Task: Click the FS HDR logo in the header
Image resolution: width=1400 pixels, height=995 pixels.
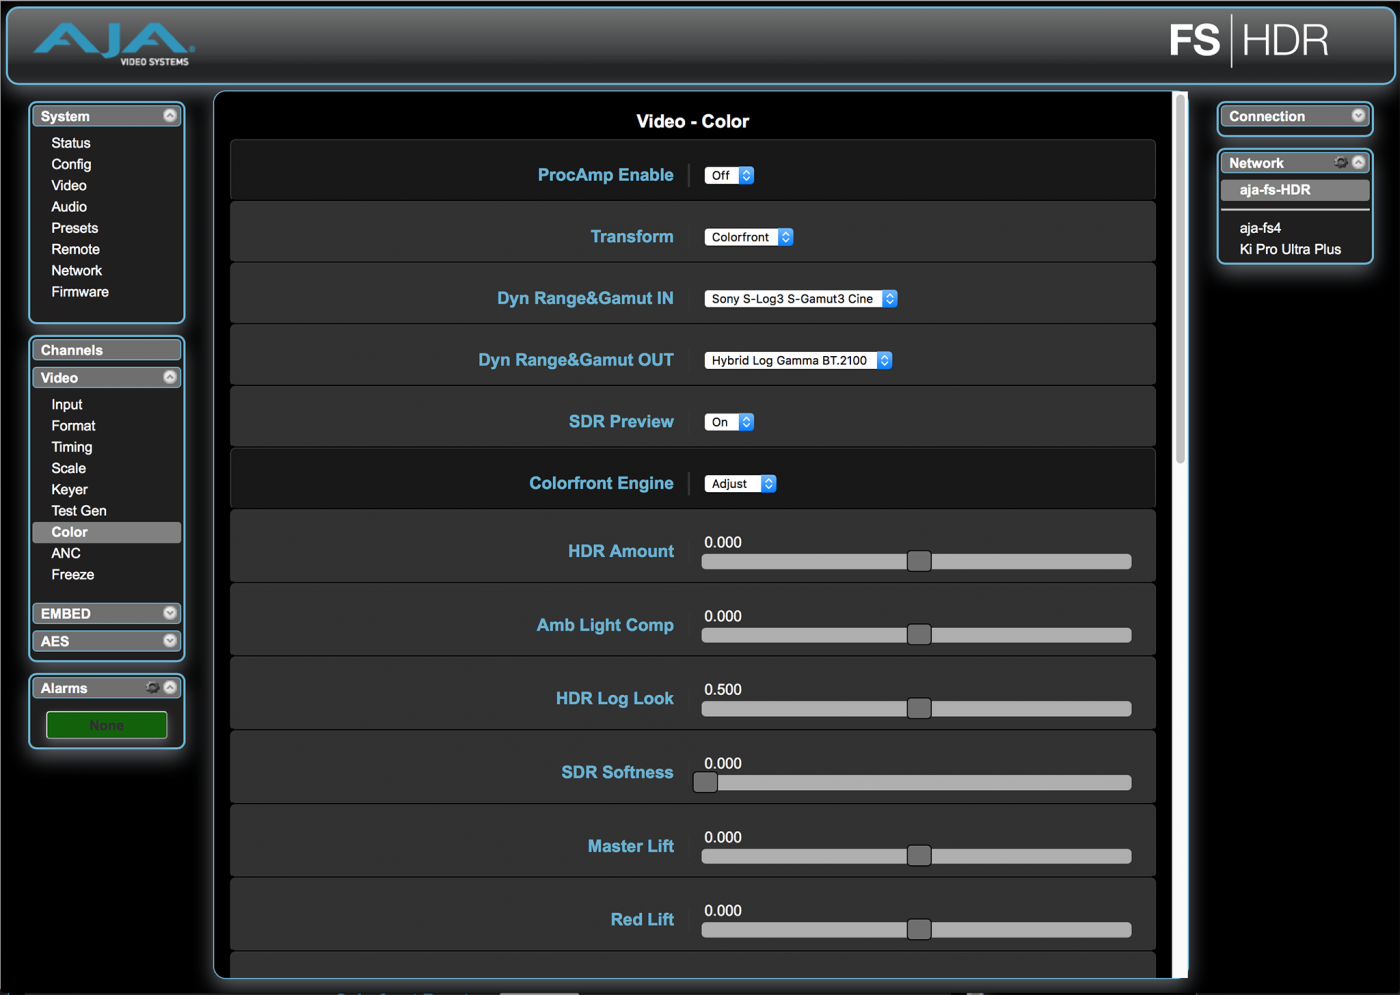Action: [x=1250, y=41]
